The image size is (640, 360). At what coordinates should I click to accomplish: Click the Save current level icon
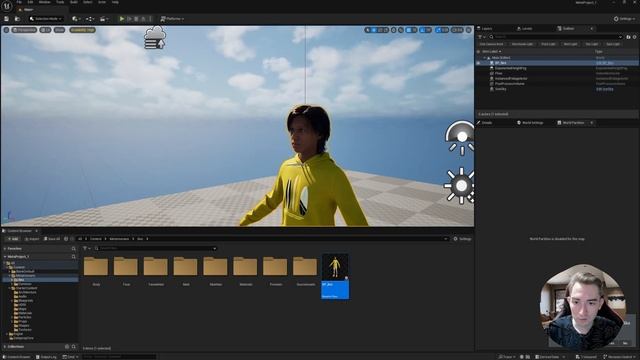[7, 19]
